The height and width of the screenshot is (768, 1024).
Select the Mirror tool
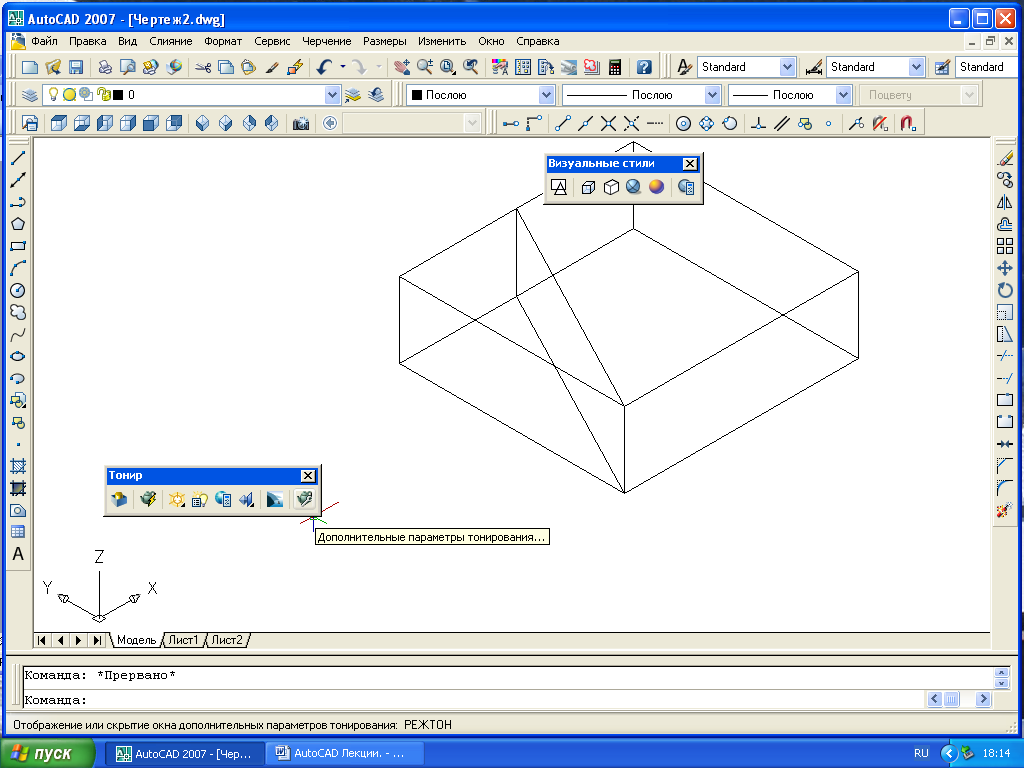click(1005, 202)
